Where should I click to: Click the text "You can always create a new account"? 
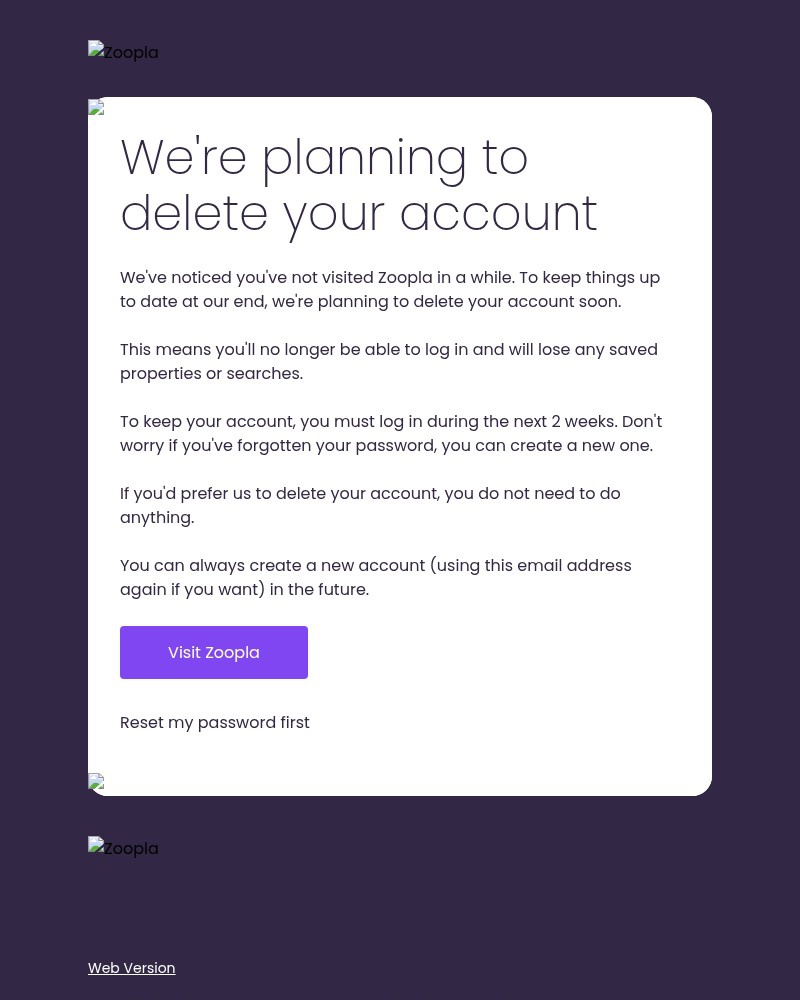click(x=272, y=565)
